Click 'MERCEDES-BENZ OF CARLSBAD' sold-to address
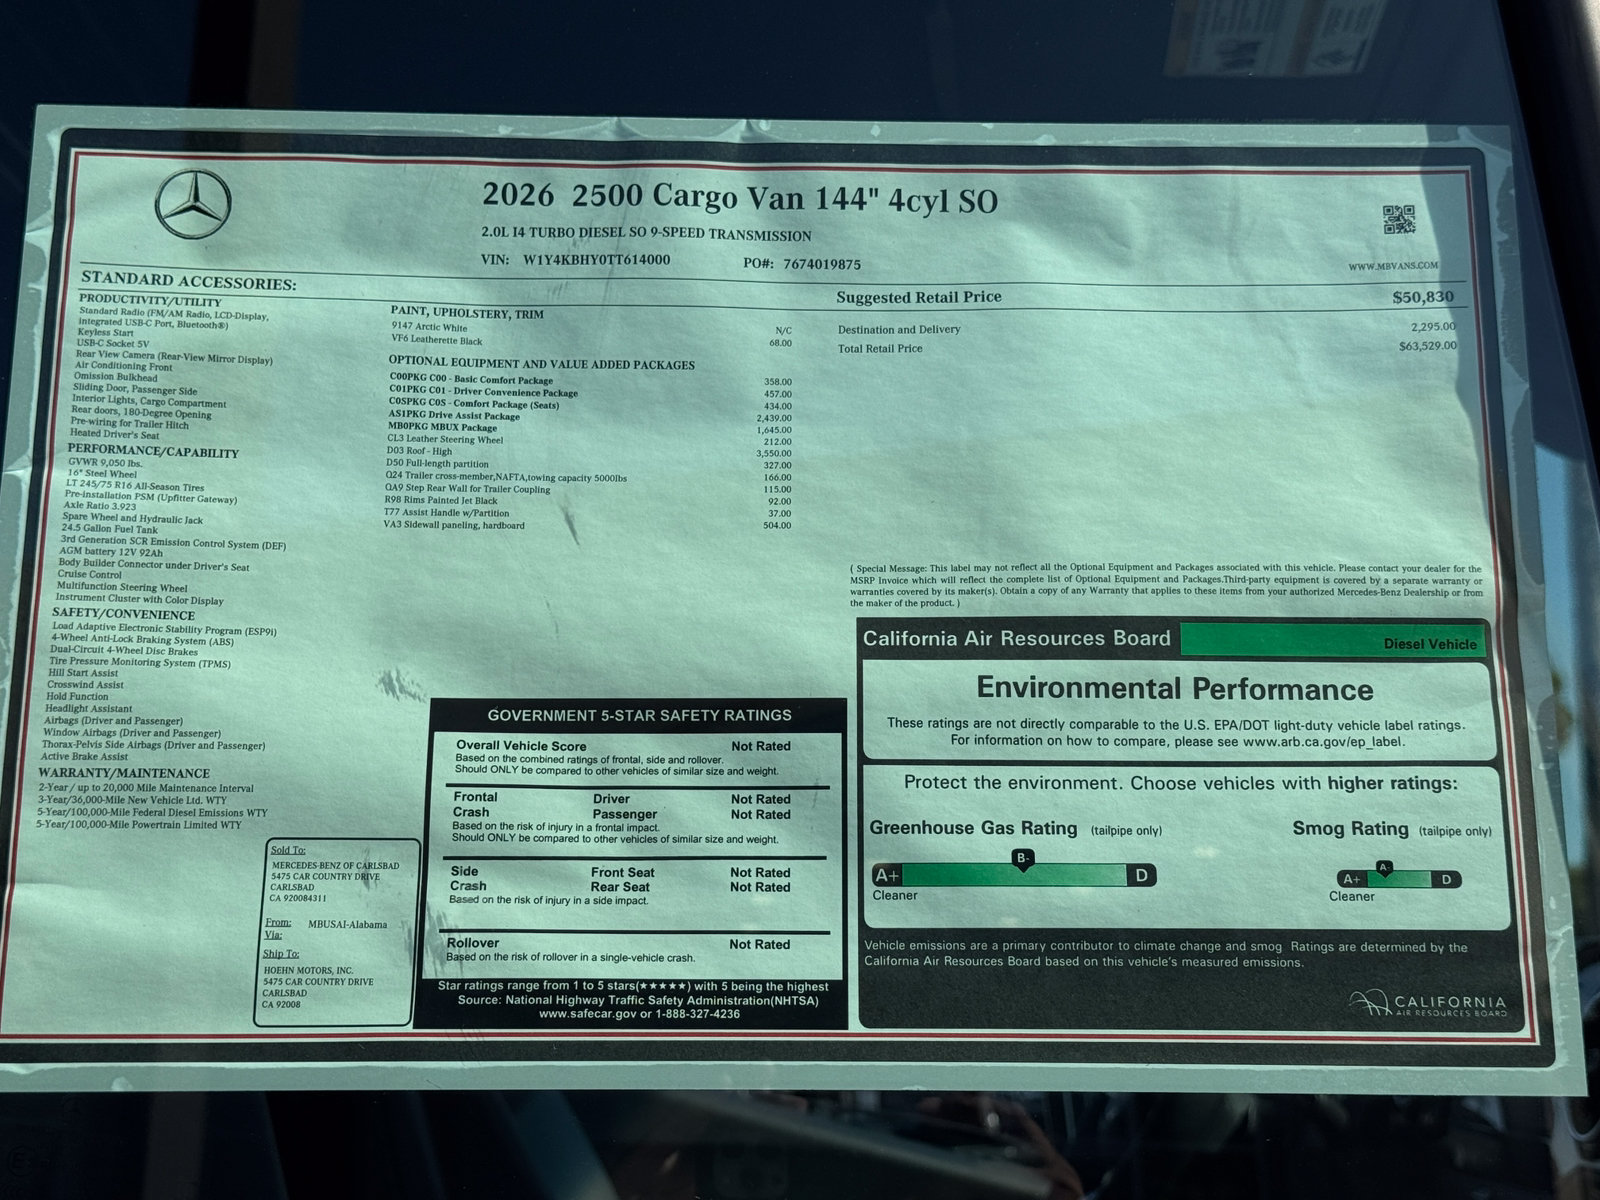This screenshot has height=1200, width=1600. (x=336, y=865)
